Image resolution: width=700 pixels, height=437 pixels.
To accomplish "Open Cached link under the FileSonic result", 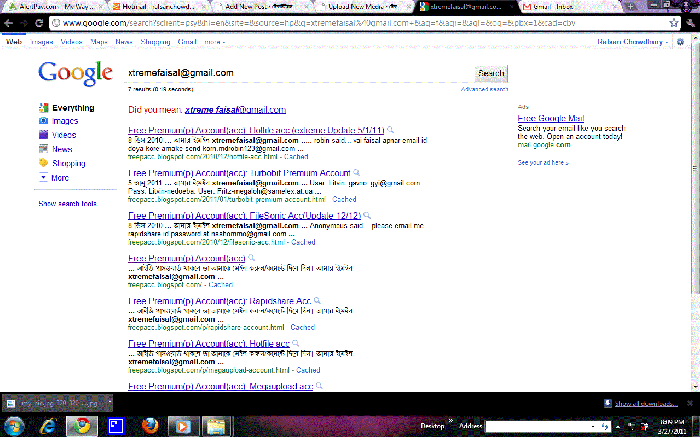I will 304,242.
